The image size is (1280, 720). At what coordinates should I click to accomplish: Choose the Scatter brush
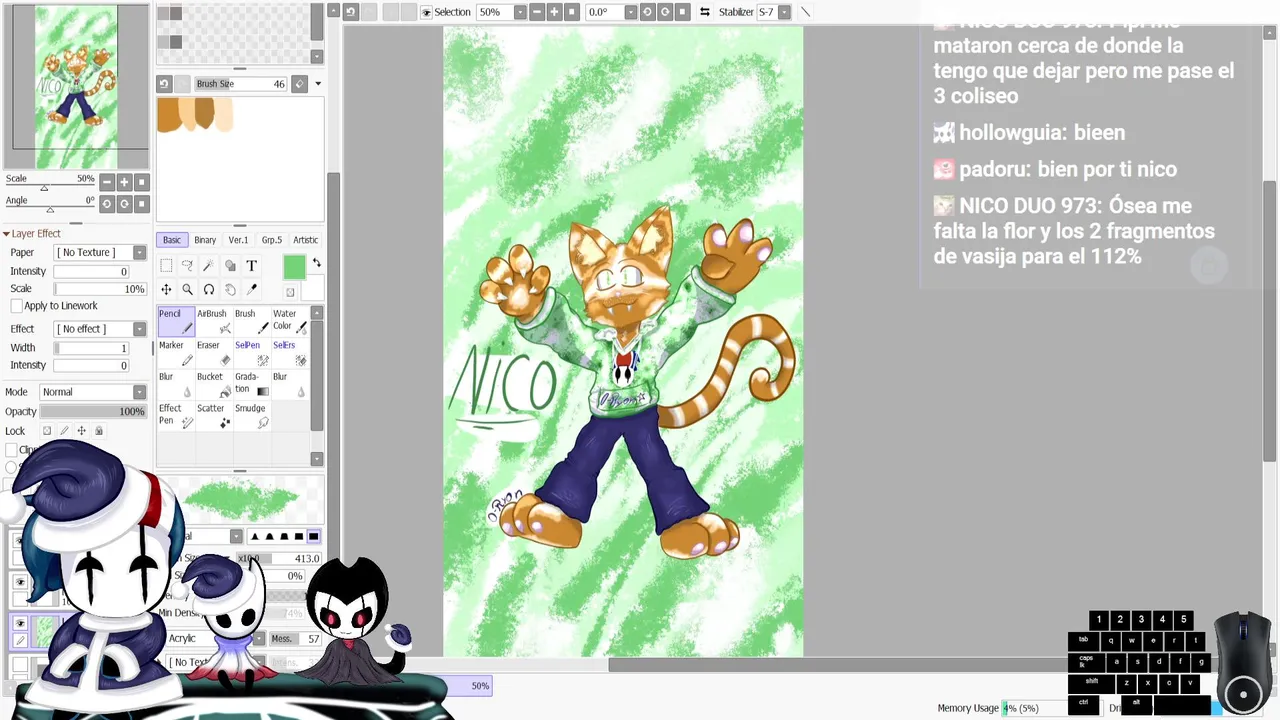pyautogui.click(x=213, y=416)
